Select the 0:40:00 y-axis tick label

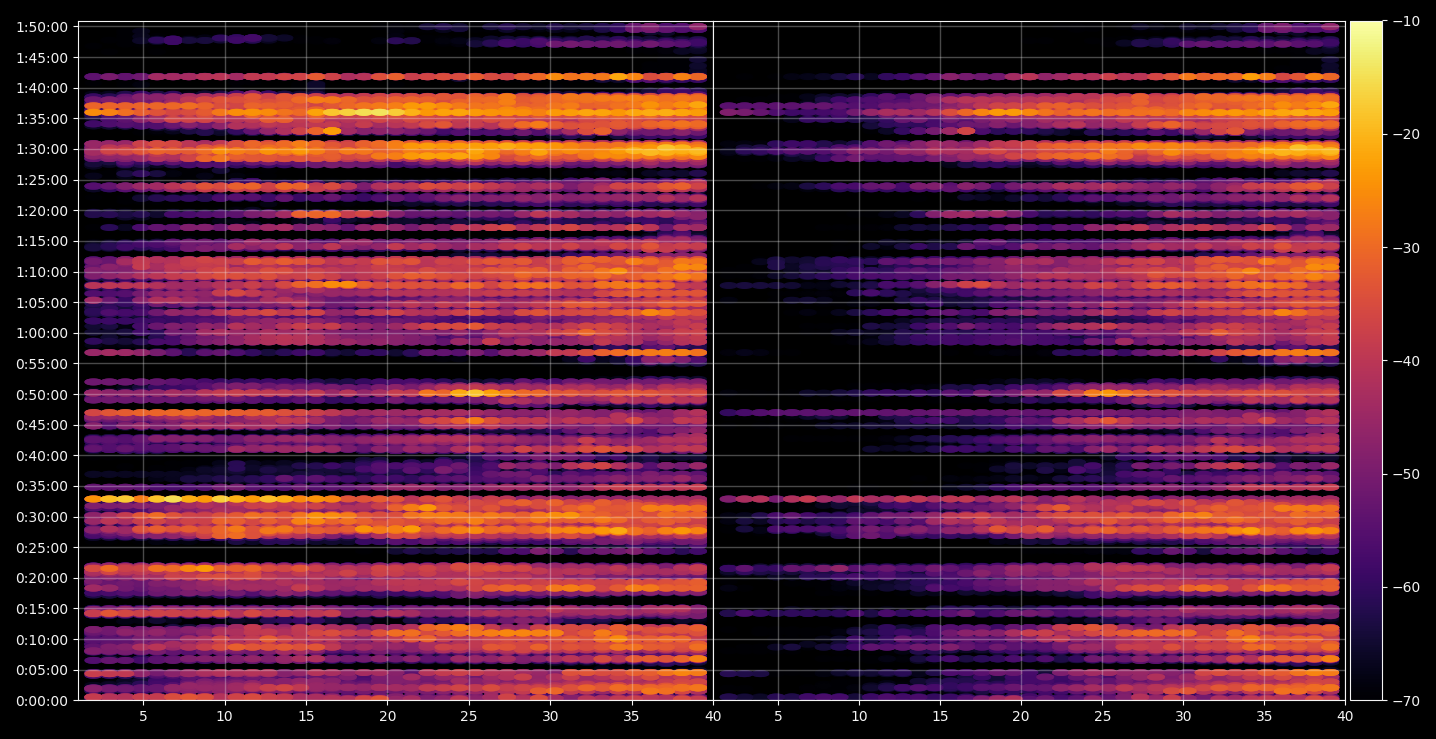(42, 456)
